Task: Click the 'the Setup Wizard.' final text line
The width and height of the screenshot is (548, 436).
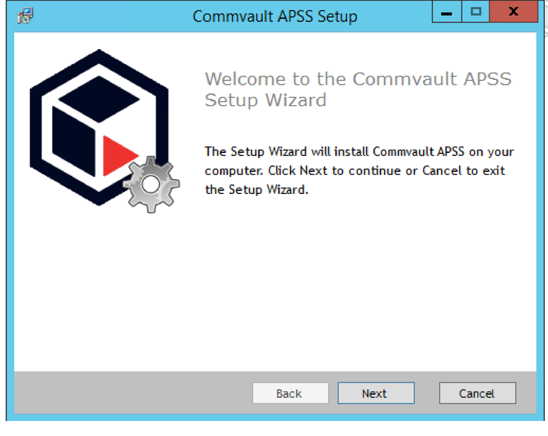Action: (x=257, y=189)
